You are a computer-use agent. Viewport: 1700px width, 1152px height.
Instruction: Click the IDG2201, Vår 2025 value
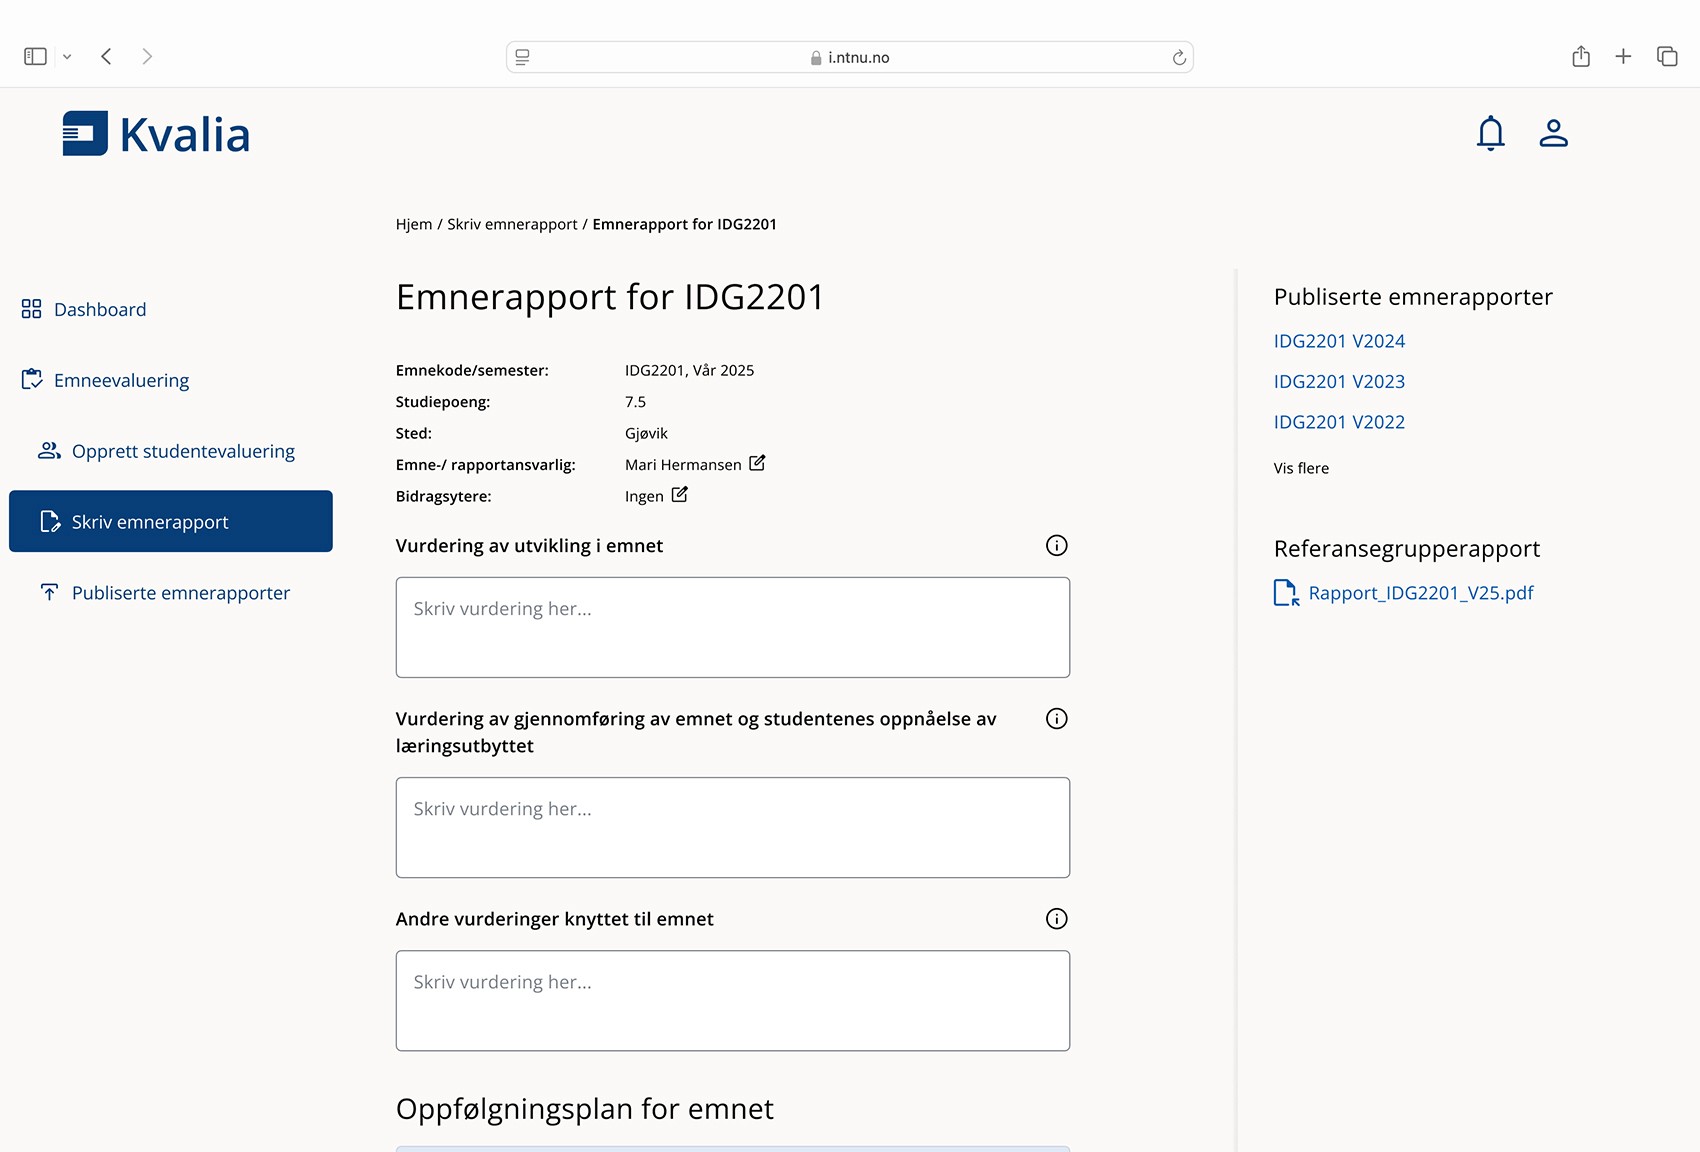tap(689, 370)
